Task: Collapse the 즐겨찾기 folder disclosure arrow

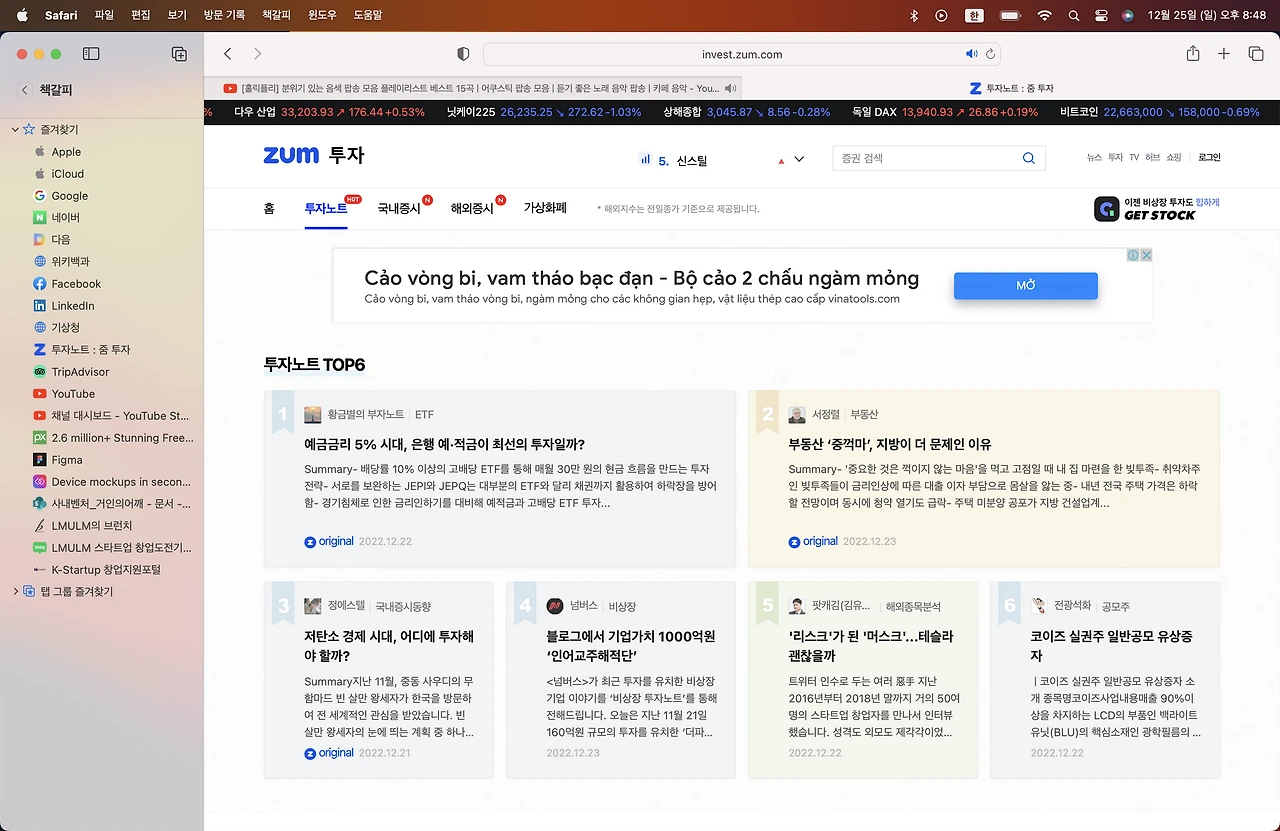Action: [15, 130]
